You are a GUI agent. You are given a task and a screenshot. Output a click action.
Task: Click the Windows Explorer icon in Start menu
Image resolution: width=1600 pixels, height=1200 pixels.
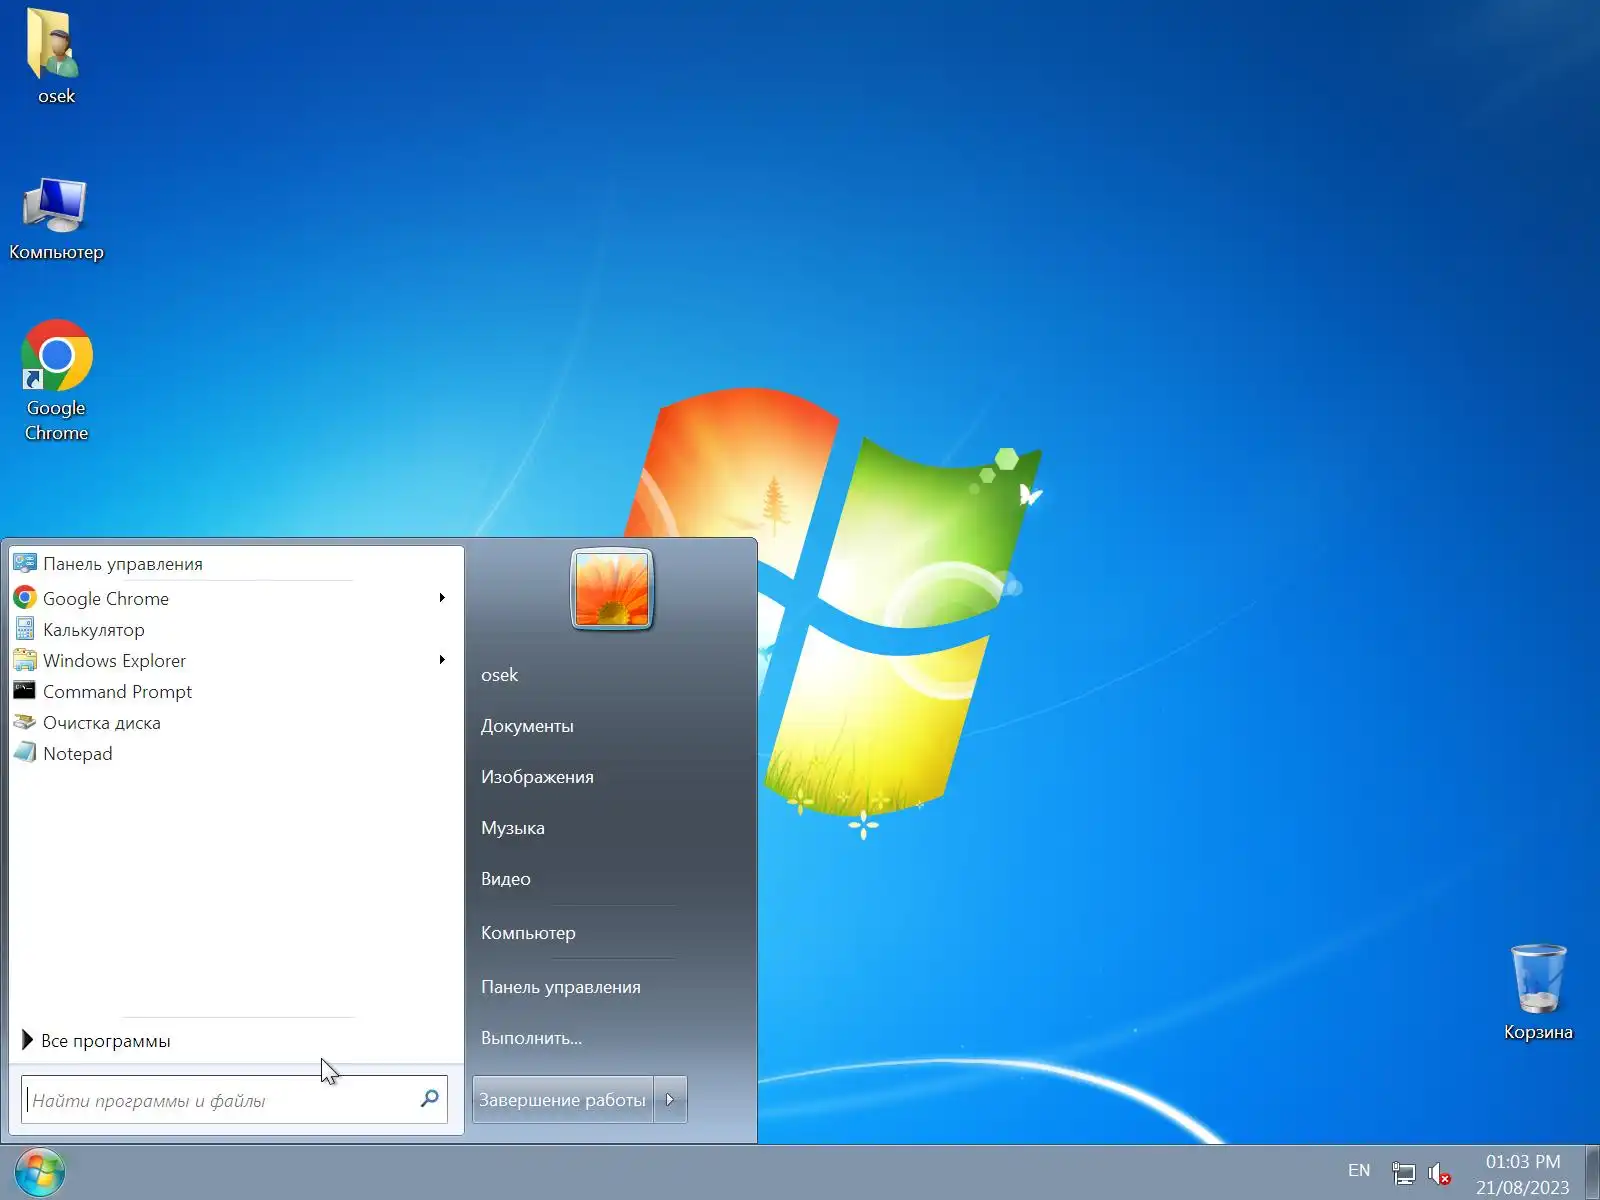click(x=25, y=660)
